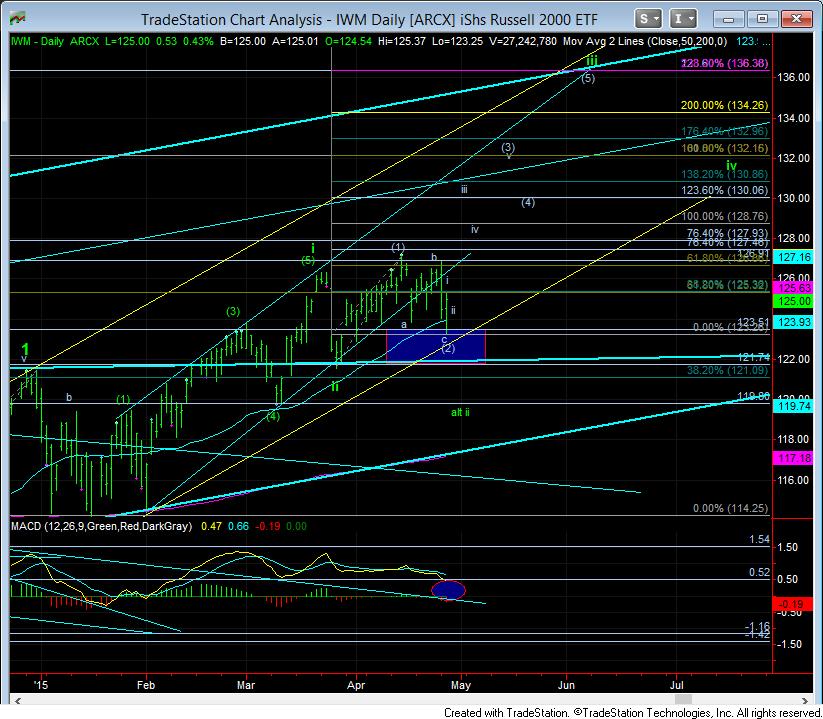Click the green '125.00' last price tag

794,301
